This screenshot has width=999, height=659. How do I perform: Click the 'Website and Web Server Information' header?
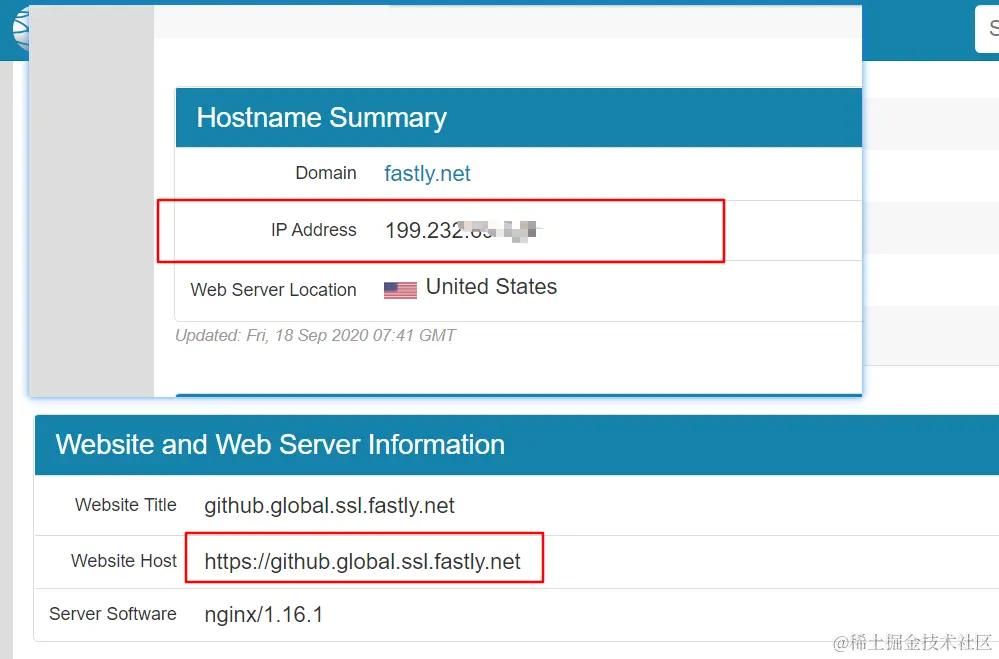517,445
